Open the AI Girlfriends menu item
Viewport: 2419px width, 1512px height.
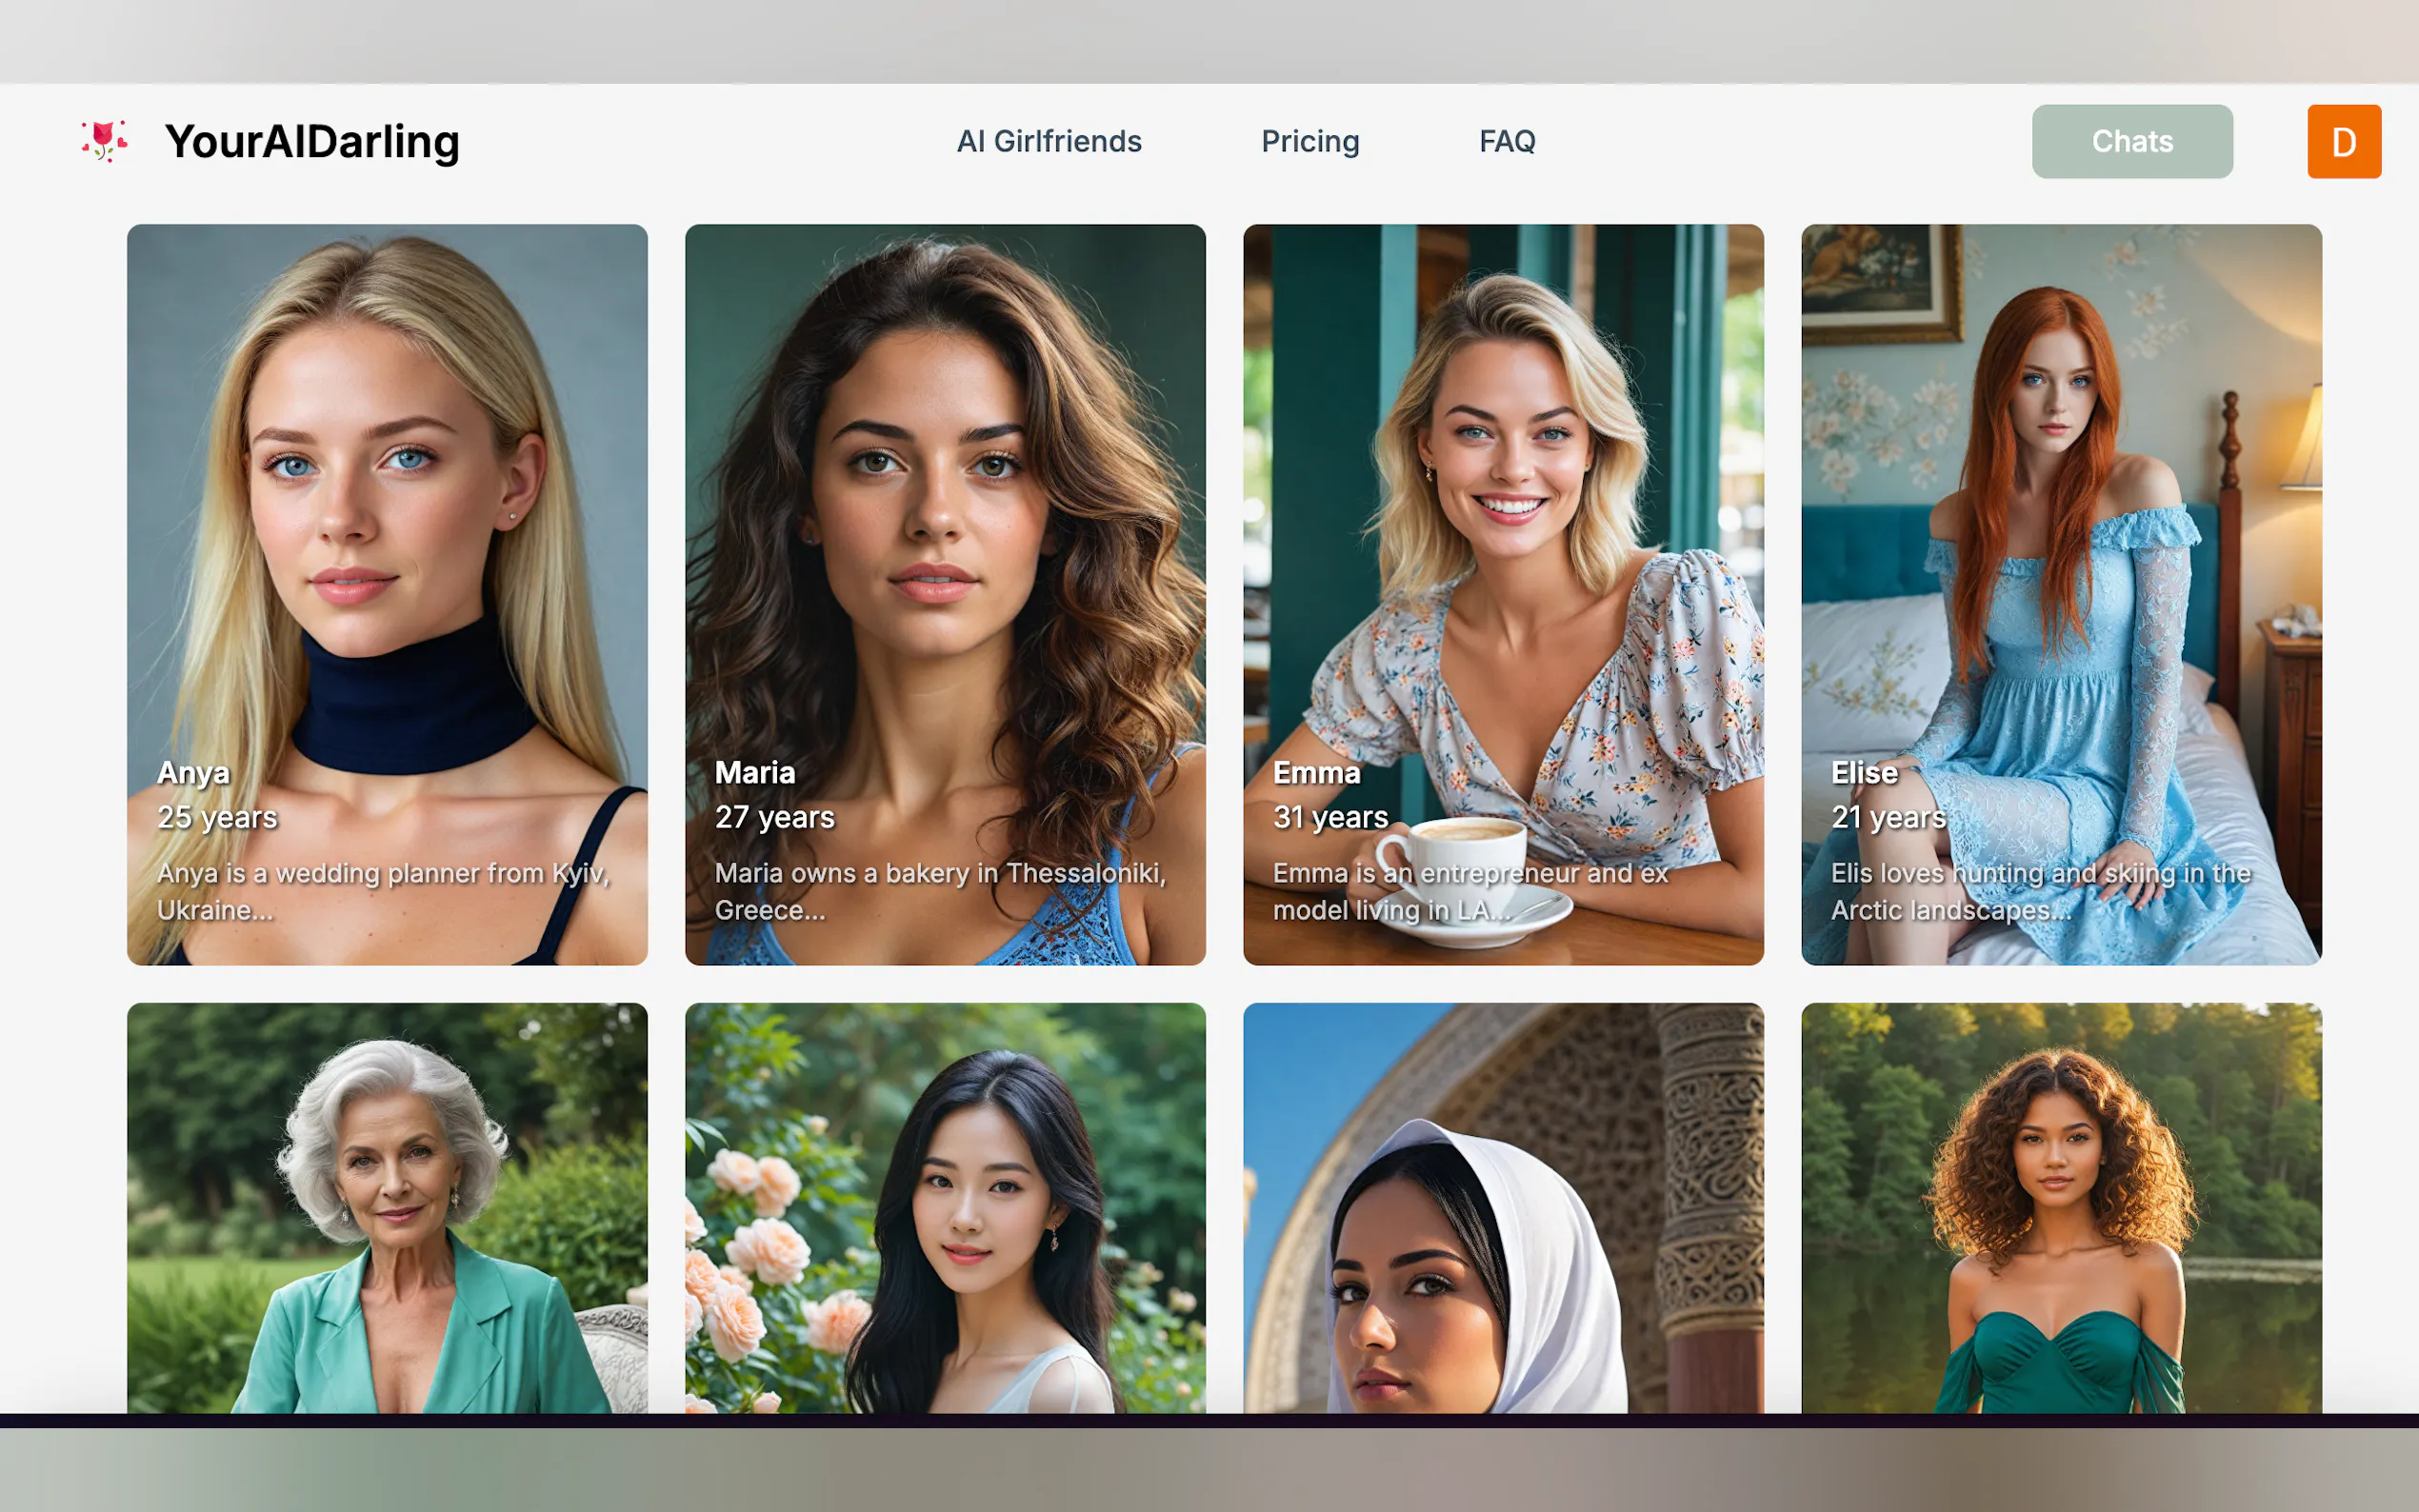(1048, 141)
